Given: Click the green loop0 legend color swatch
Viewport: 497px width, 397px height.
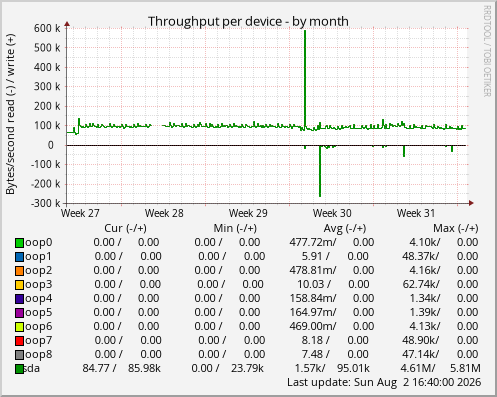Looking at the screenshot, I should coord(19,243).
